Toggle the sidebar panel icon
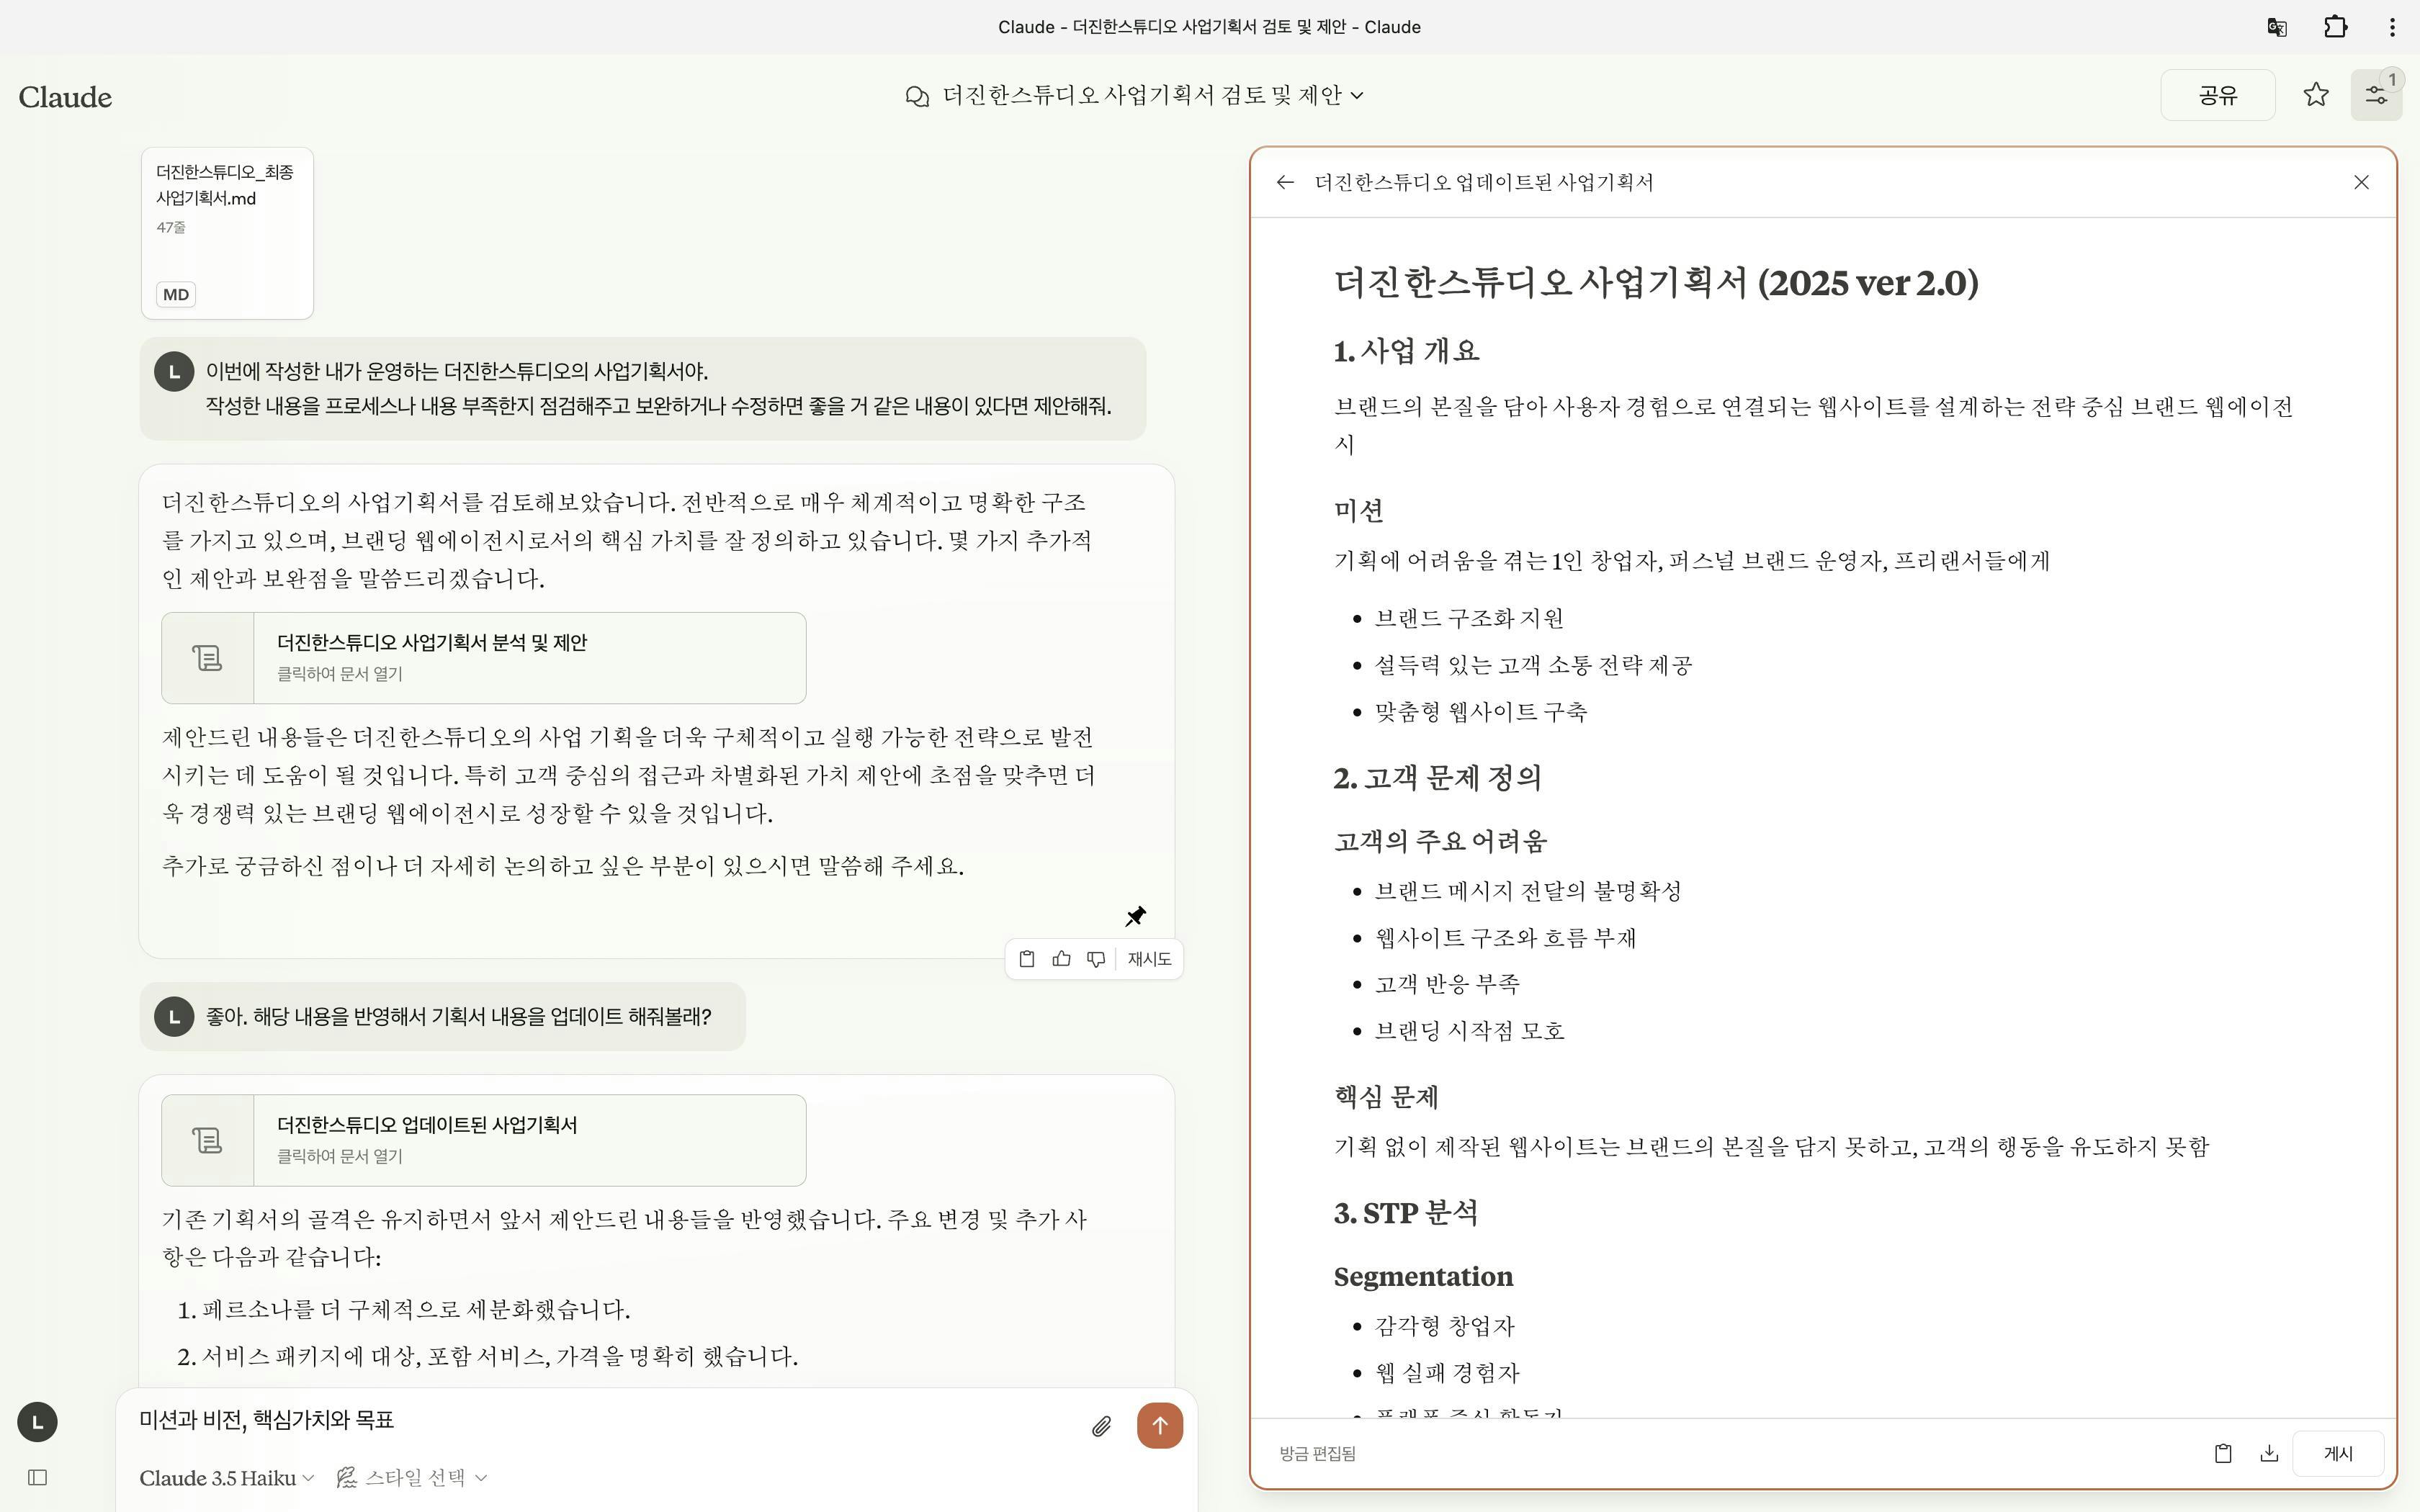The image size is (2420, 1512). pos(38,1477)
